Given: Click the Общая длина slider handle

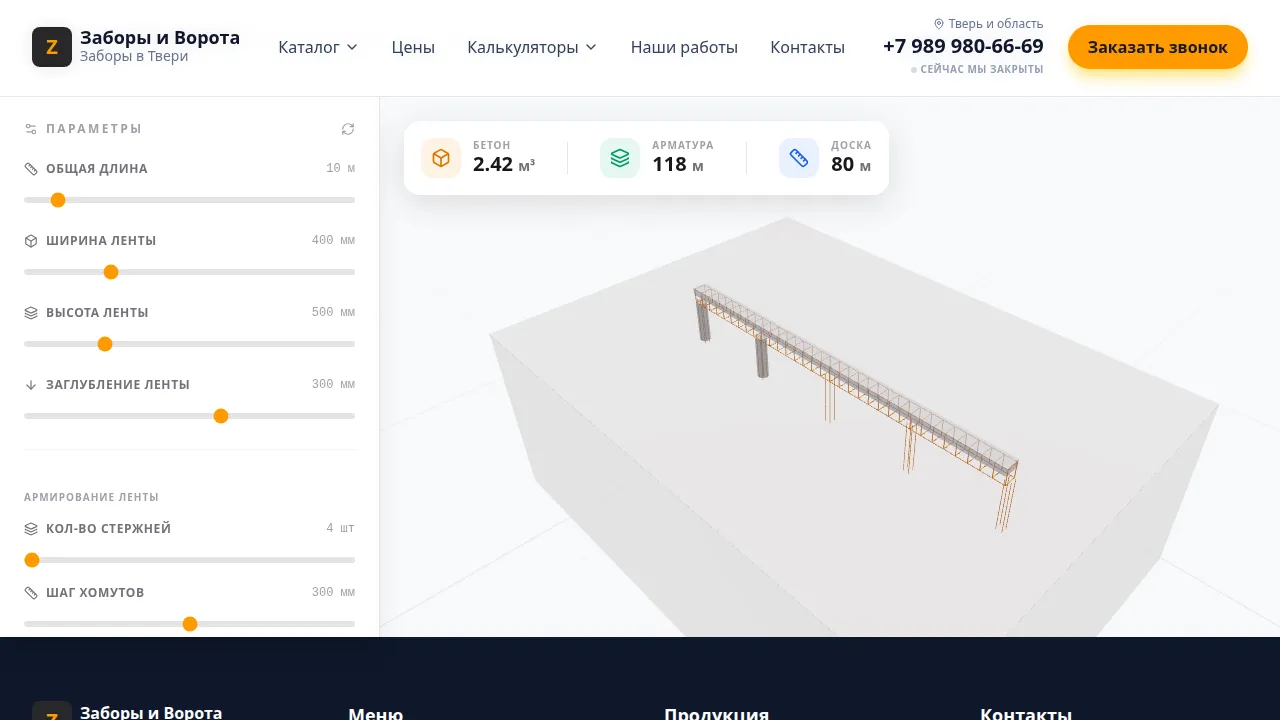Looking at the screenshot, I should click(x=58, y=200).
